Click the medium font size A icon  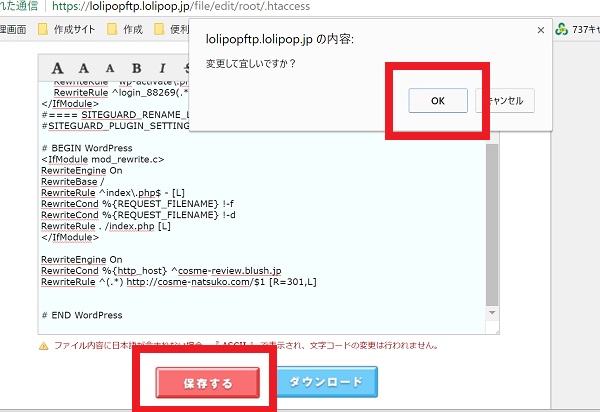click(x=84, y=68)
